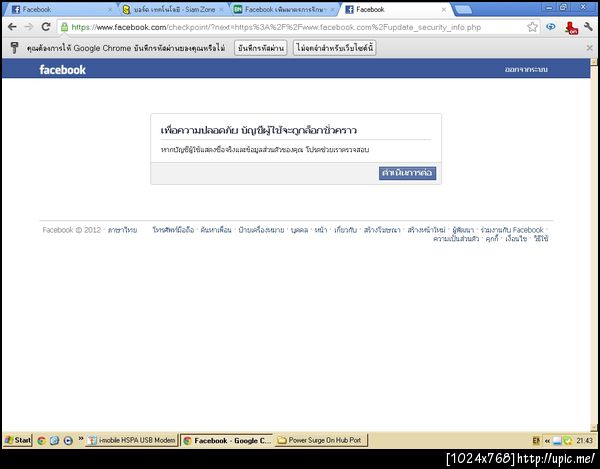Click the red extension icon in toolbar
The height and width of the screenshot is (469, 600).
click(571, 28)
